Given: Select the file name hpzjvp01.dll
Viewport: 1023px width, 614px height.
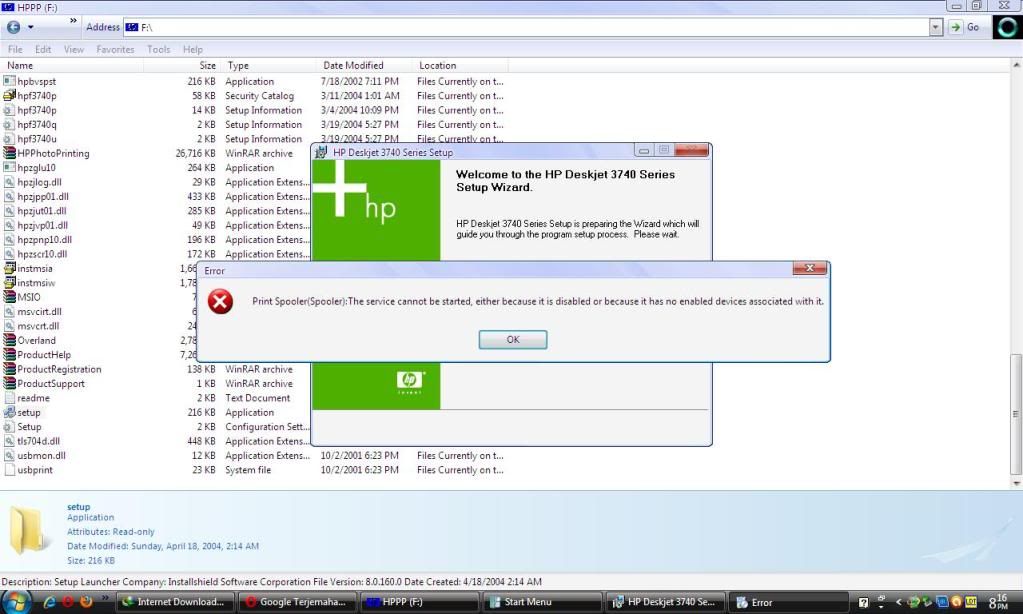Looking at the screenshot, I should [x=42, y=225].
